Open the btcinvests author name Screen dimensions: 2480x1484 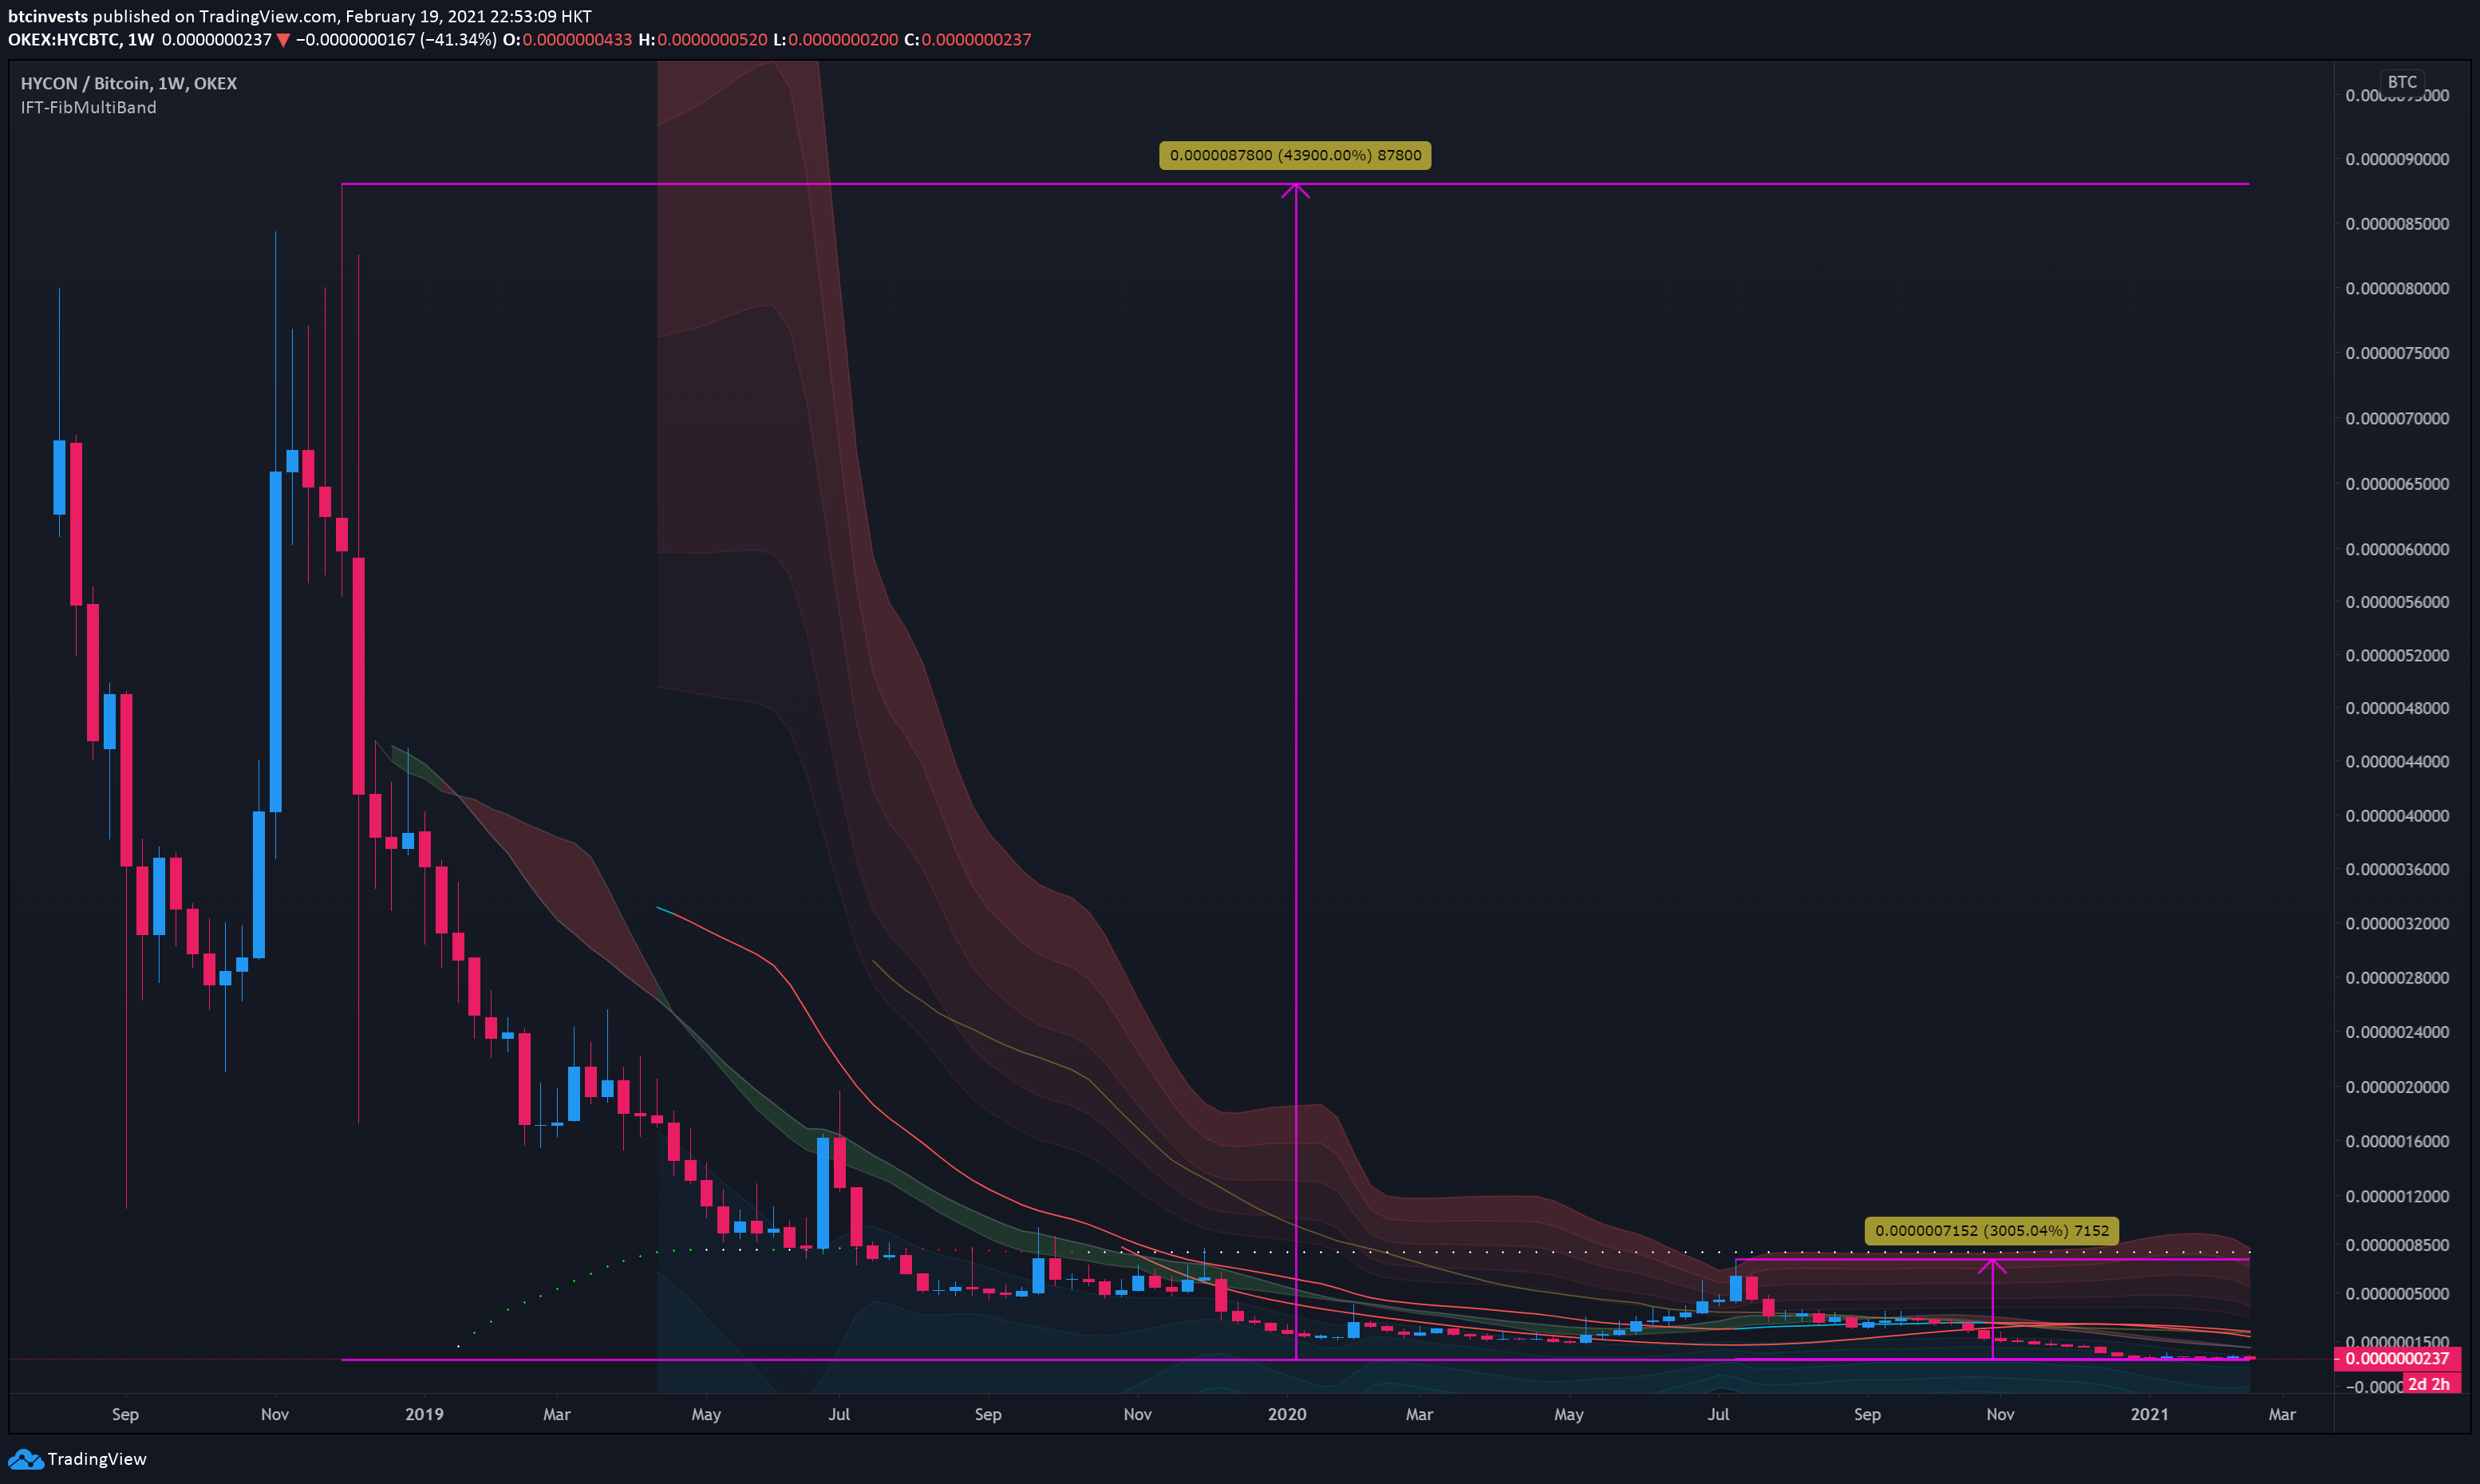coord(48,16)
